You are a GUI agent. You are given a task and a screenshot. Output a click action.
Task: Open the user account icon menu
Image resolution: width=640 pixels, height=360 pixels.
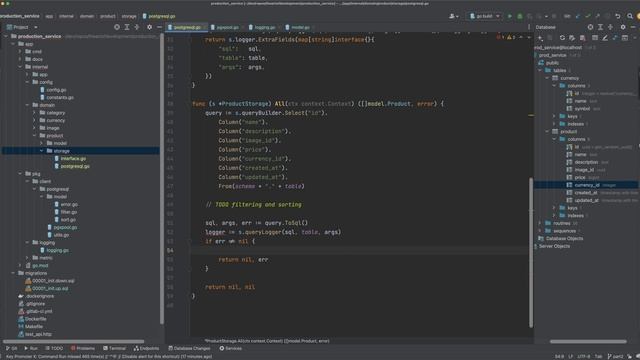click(453, 16)
